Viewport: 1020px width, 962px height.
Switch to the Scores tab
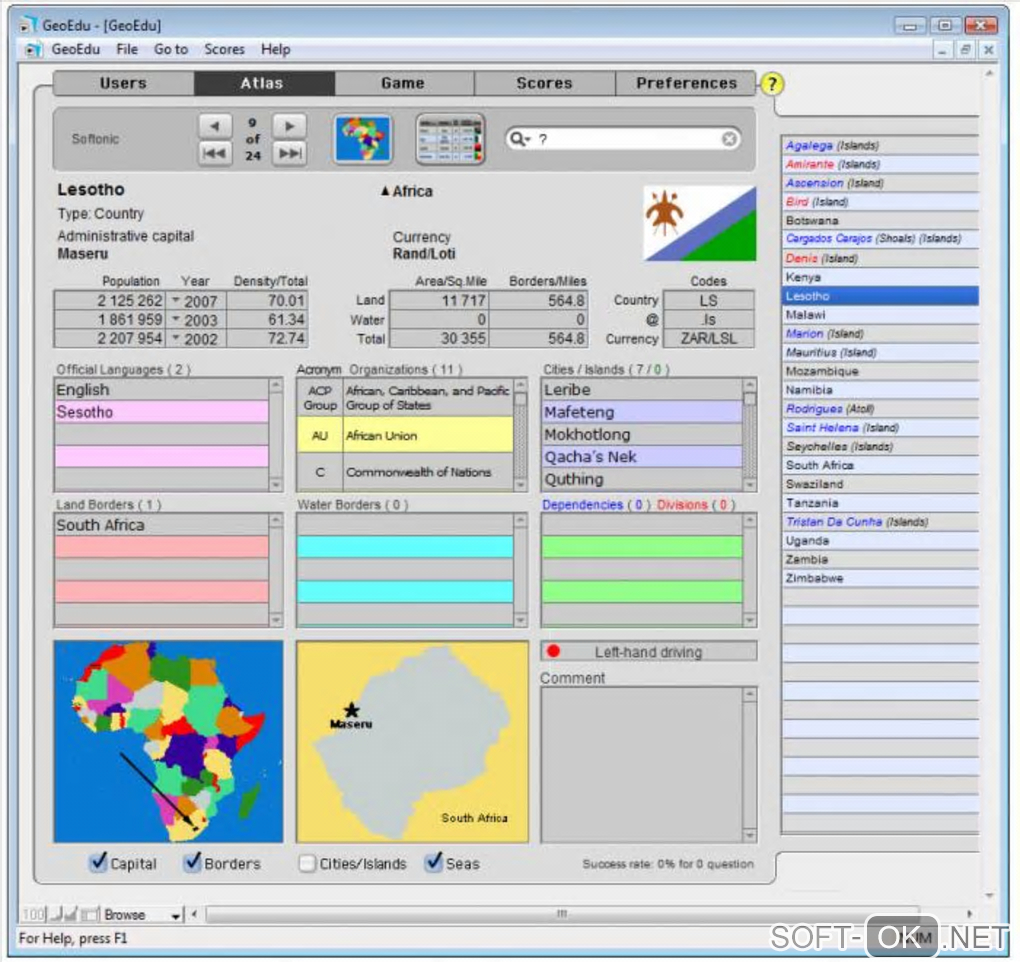click(x=544, y=83)
